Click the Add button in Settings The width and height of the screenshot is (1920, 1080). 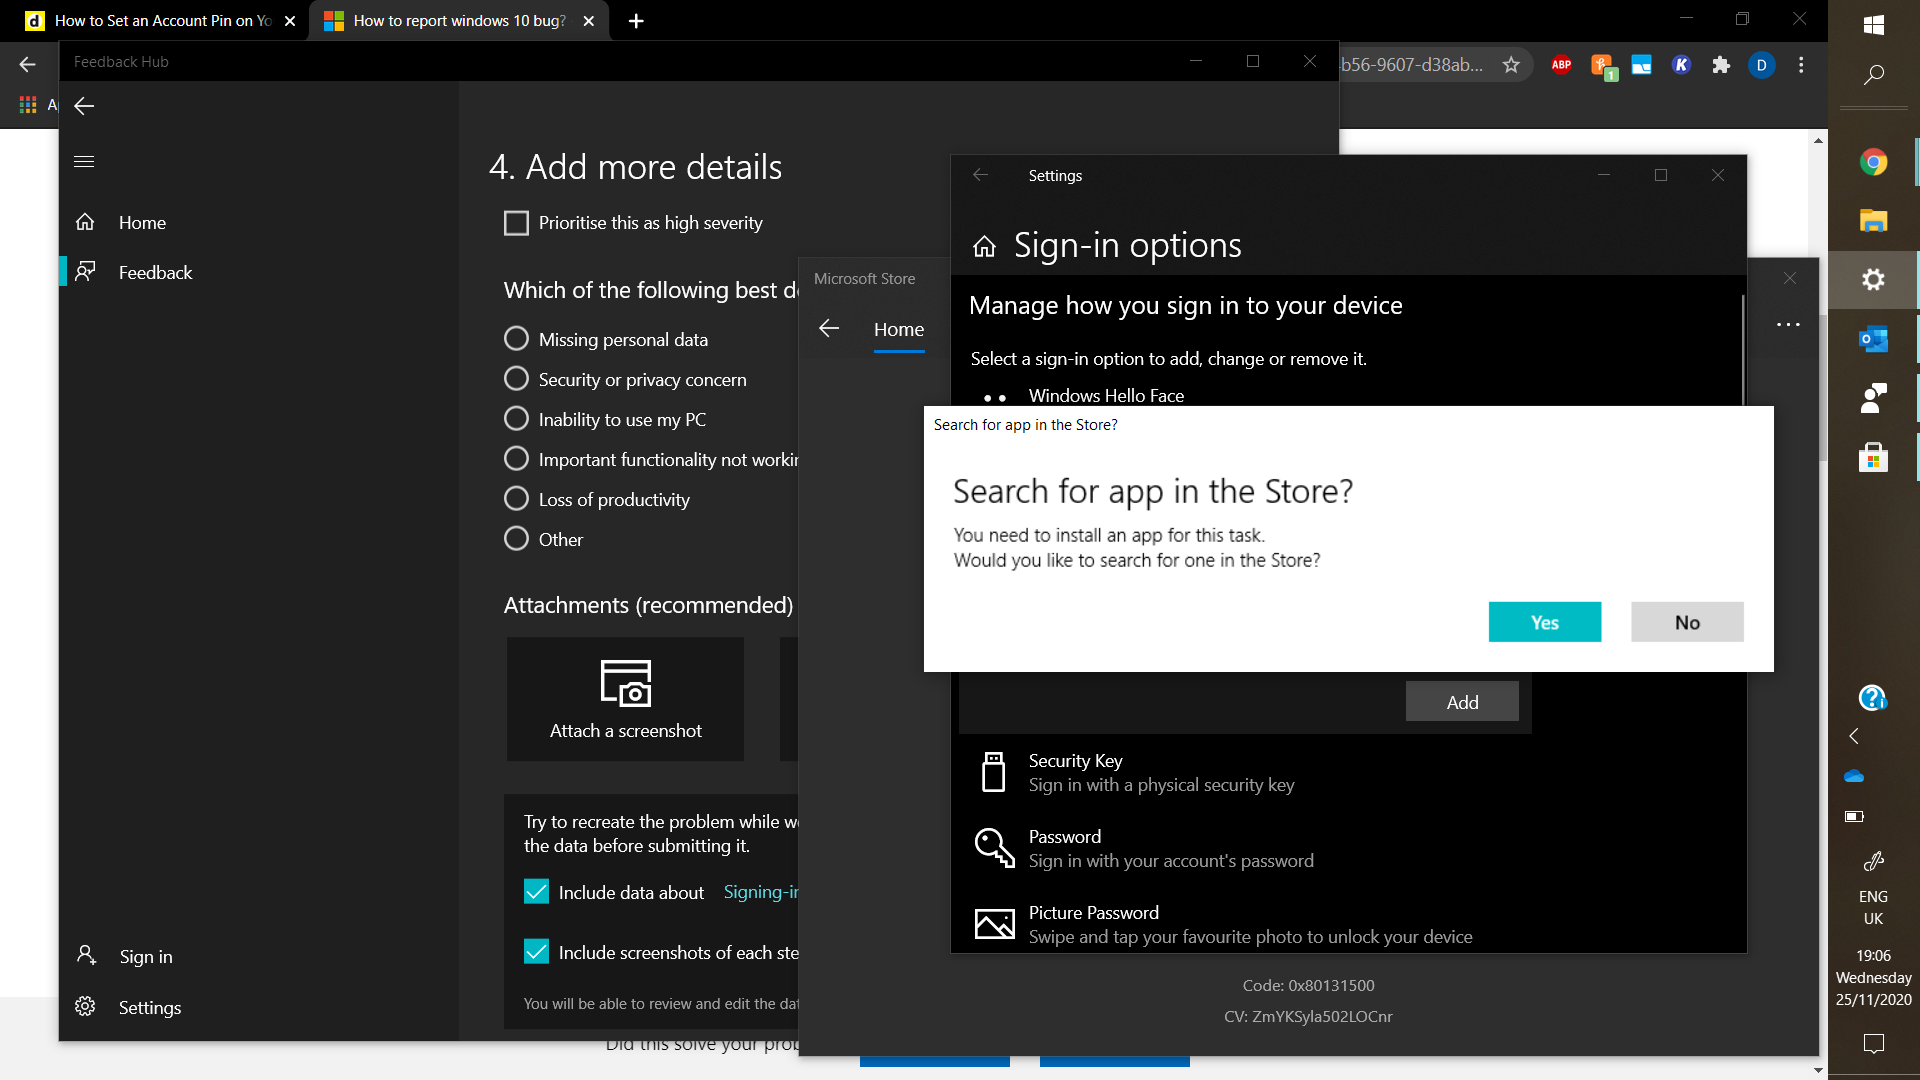(x=1462, y=702)
